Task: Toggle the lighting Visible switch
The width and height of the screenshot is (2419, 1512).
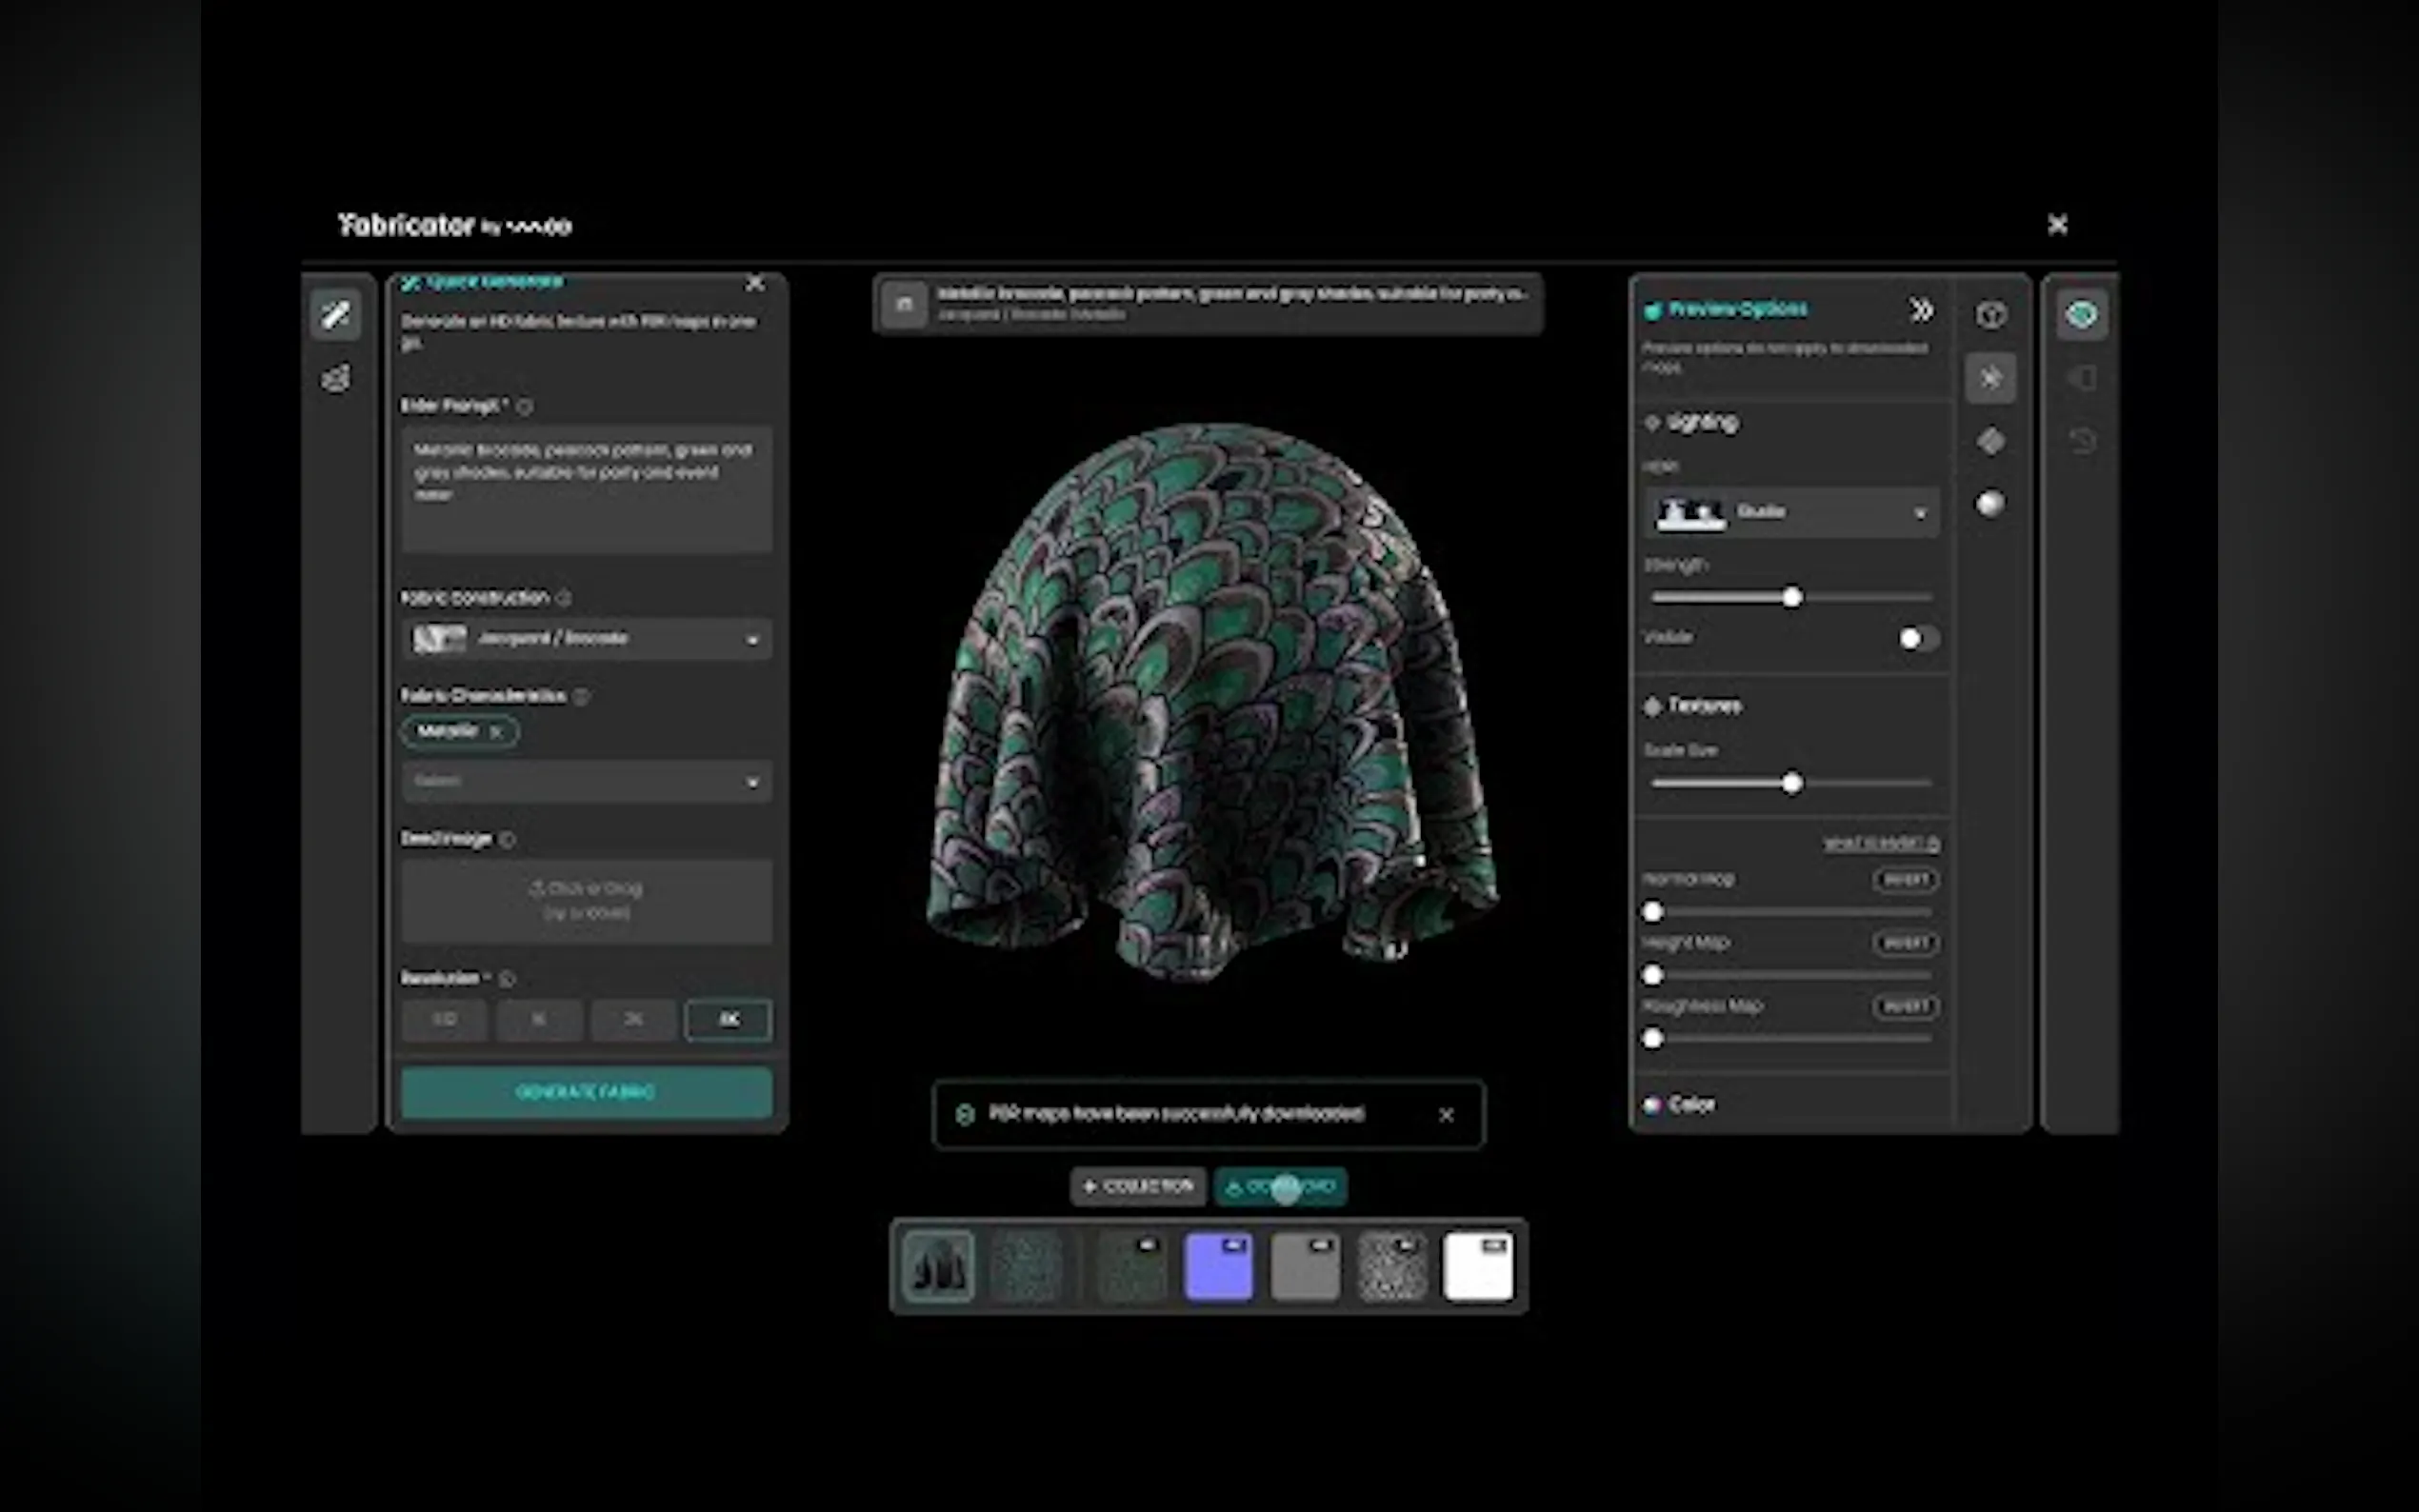Action: coord(1918,639)
